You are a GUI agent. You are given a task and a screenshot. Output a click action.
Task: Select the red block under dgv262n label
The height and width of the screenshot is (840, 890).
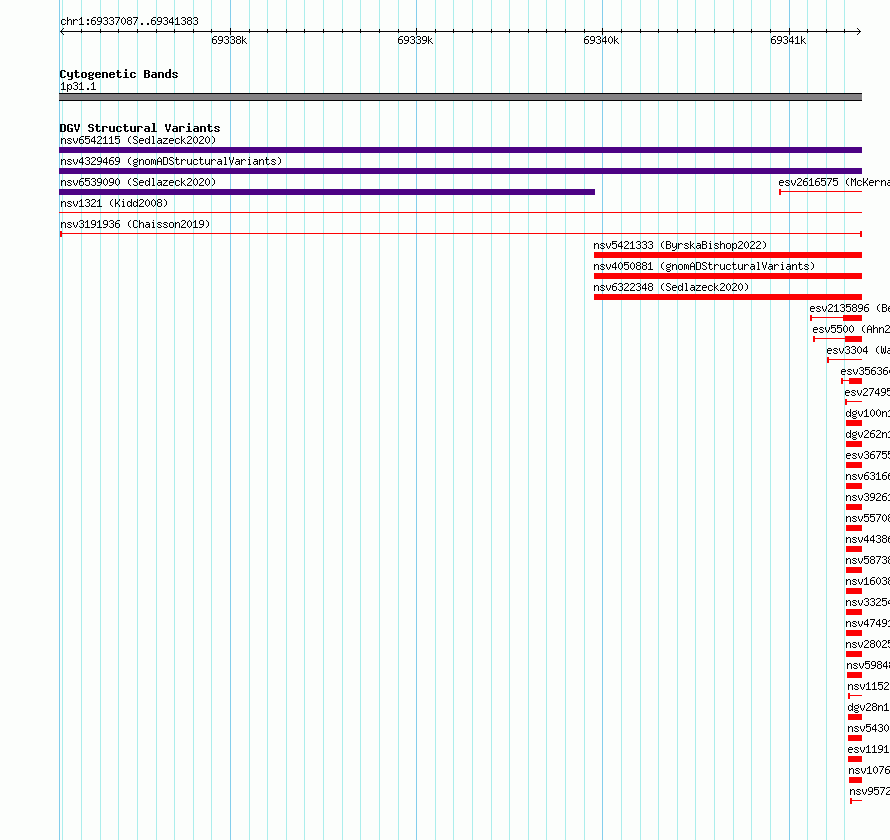tap(854, 444)
